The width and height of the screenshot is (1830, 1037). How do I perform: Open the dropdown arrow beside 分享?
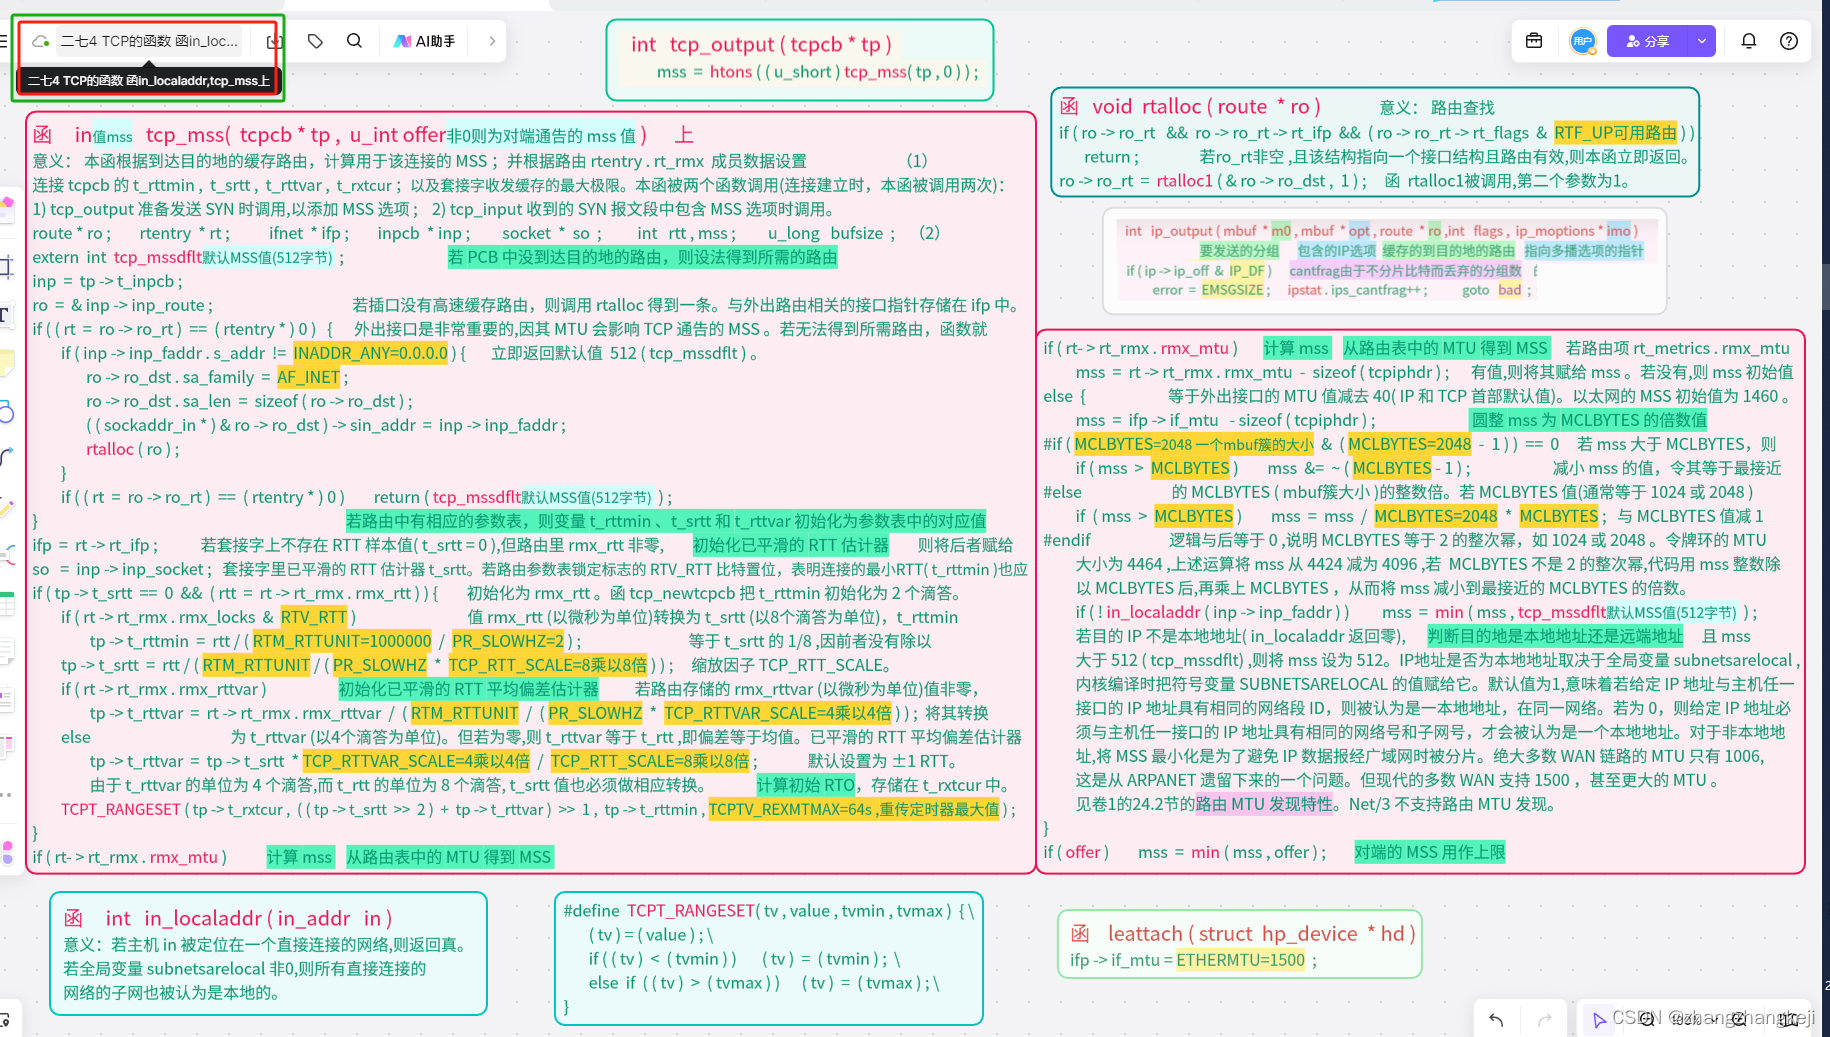pos(1702,41)
